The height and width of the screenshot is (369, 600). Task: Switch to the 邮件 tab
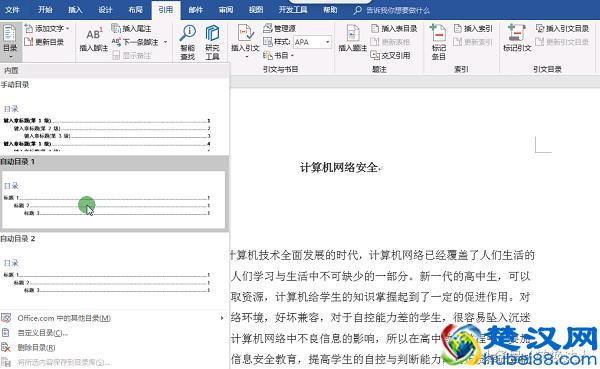pos(196,10)
